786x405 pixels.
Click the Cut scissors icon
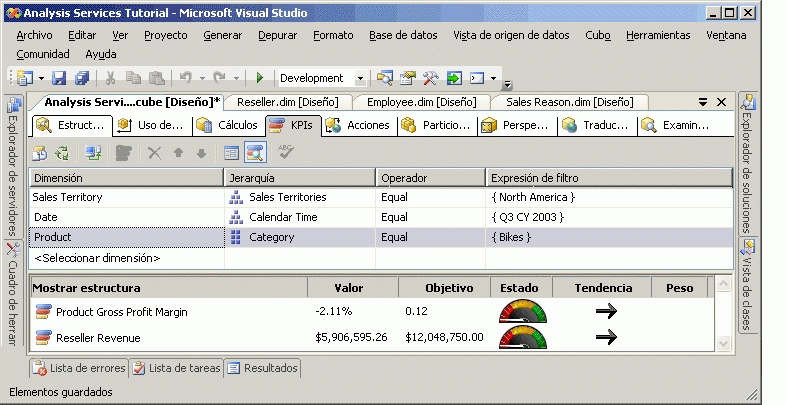coord(110,78)
